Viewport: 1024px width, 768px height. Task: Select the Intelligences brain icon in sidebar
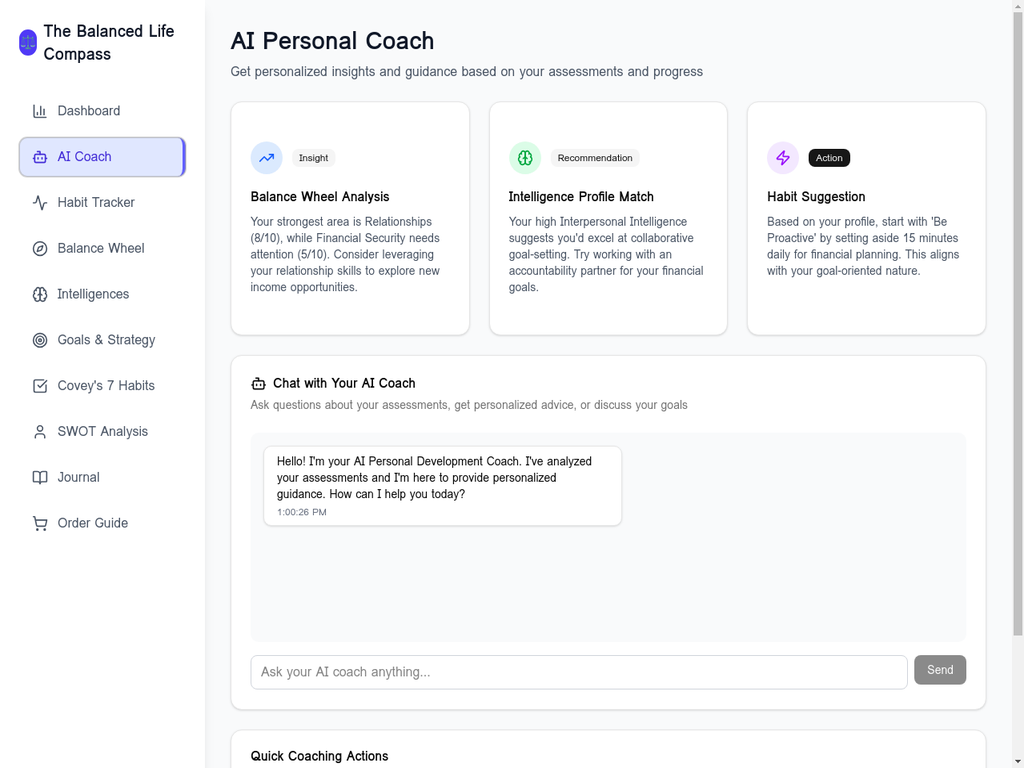[39, 294]
